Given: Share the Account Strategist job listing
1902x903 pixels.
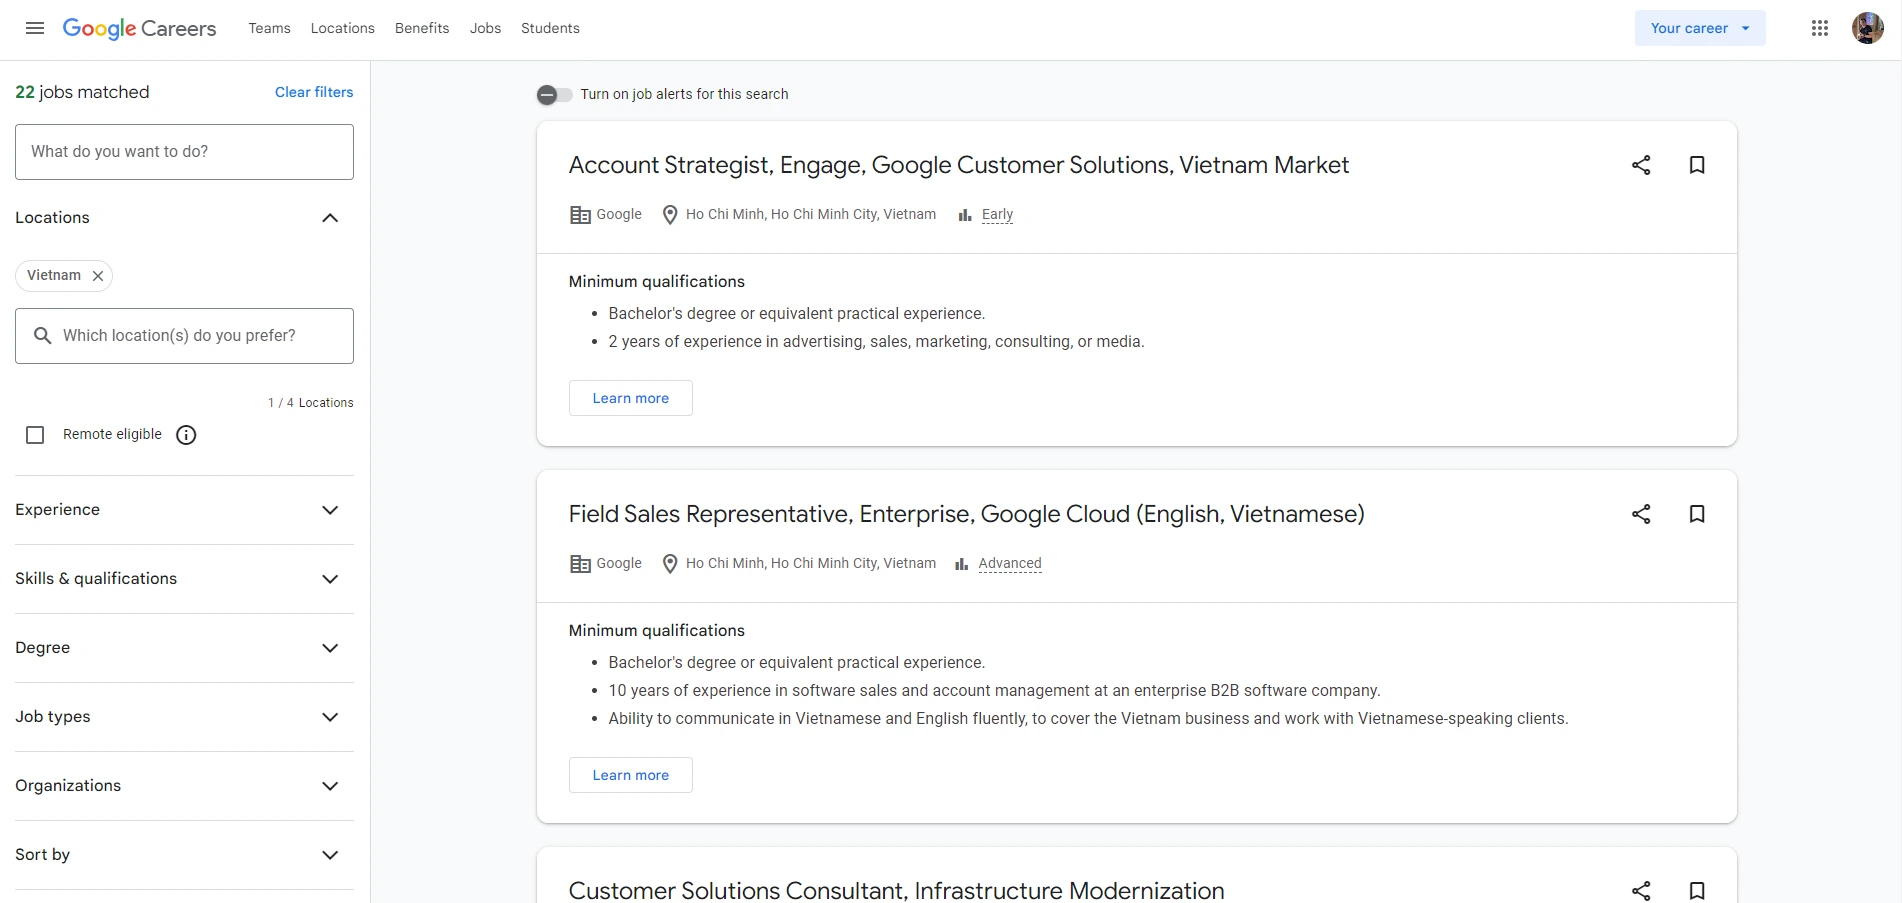Looking at the screenshot, I should coord(1641,165).
